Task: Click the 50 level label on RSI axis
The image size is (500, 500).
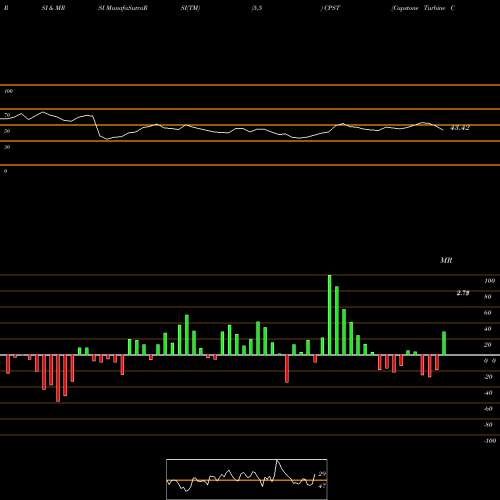Action: pyautogui.click(x=7, y=131)
